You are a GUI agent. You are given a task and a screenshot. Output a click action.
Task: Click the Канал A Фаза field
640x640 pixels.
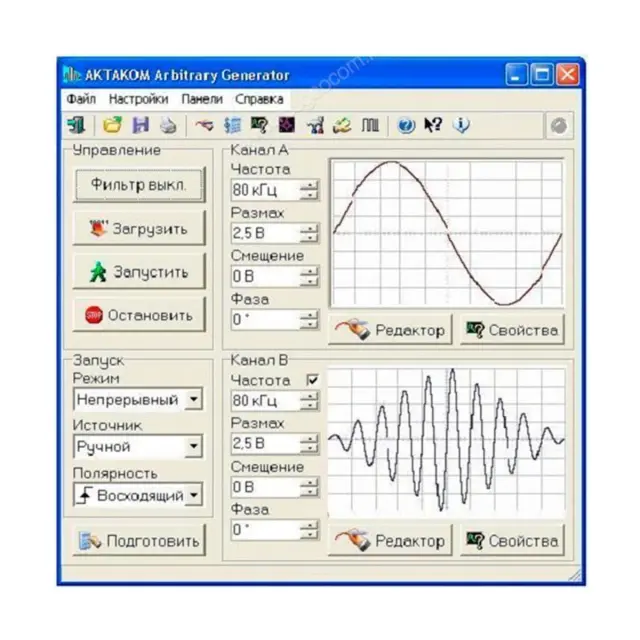pos(265,320)
